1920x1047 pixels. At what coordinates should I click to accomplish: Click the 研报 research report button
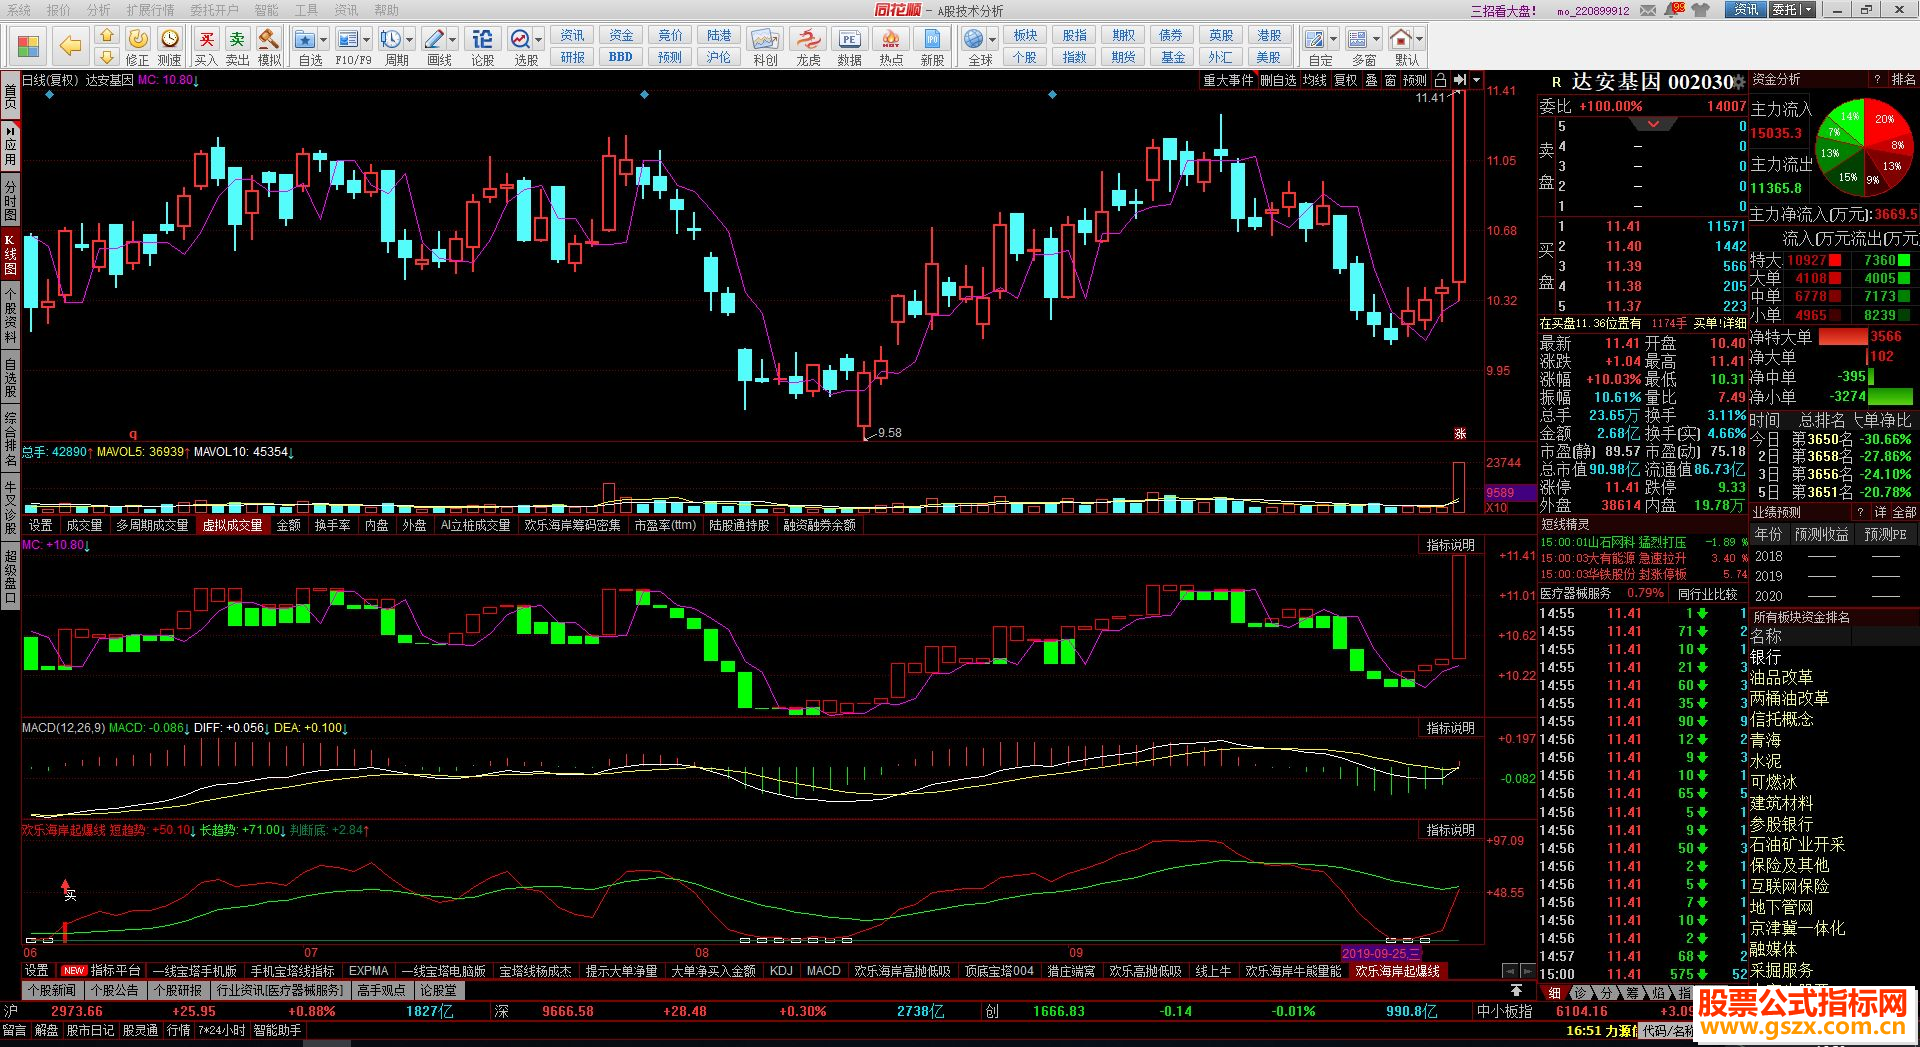[573, 57]
